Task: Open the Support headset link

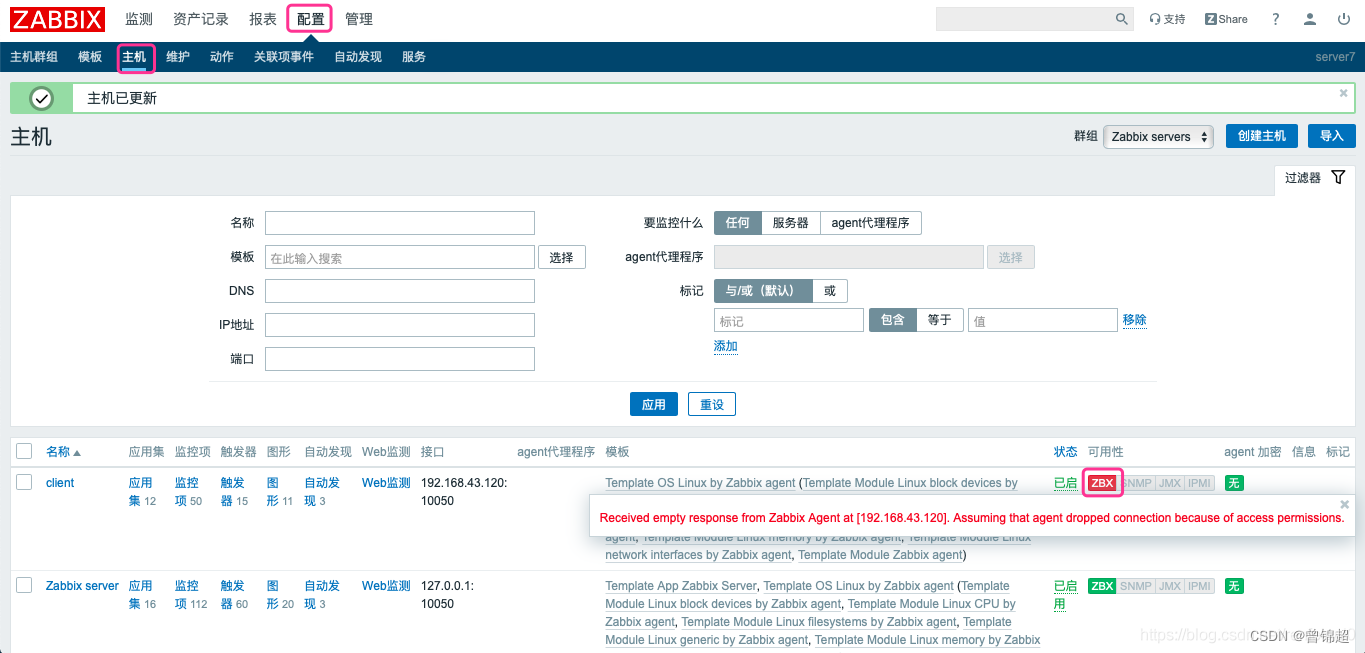Action: pos(1167,19)
